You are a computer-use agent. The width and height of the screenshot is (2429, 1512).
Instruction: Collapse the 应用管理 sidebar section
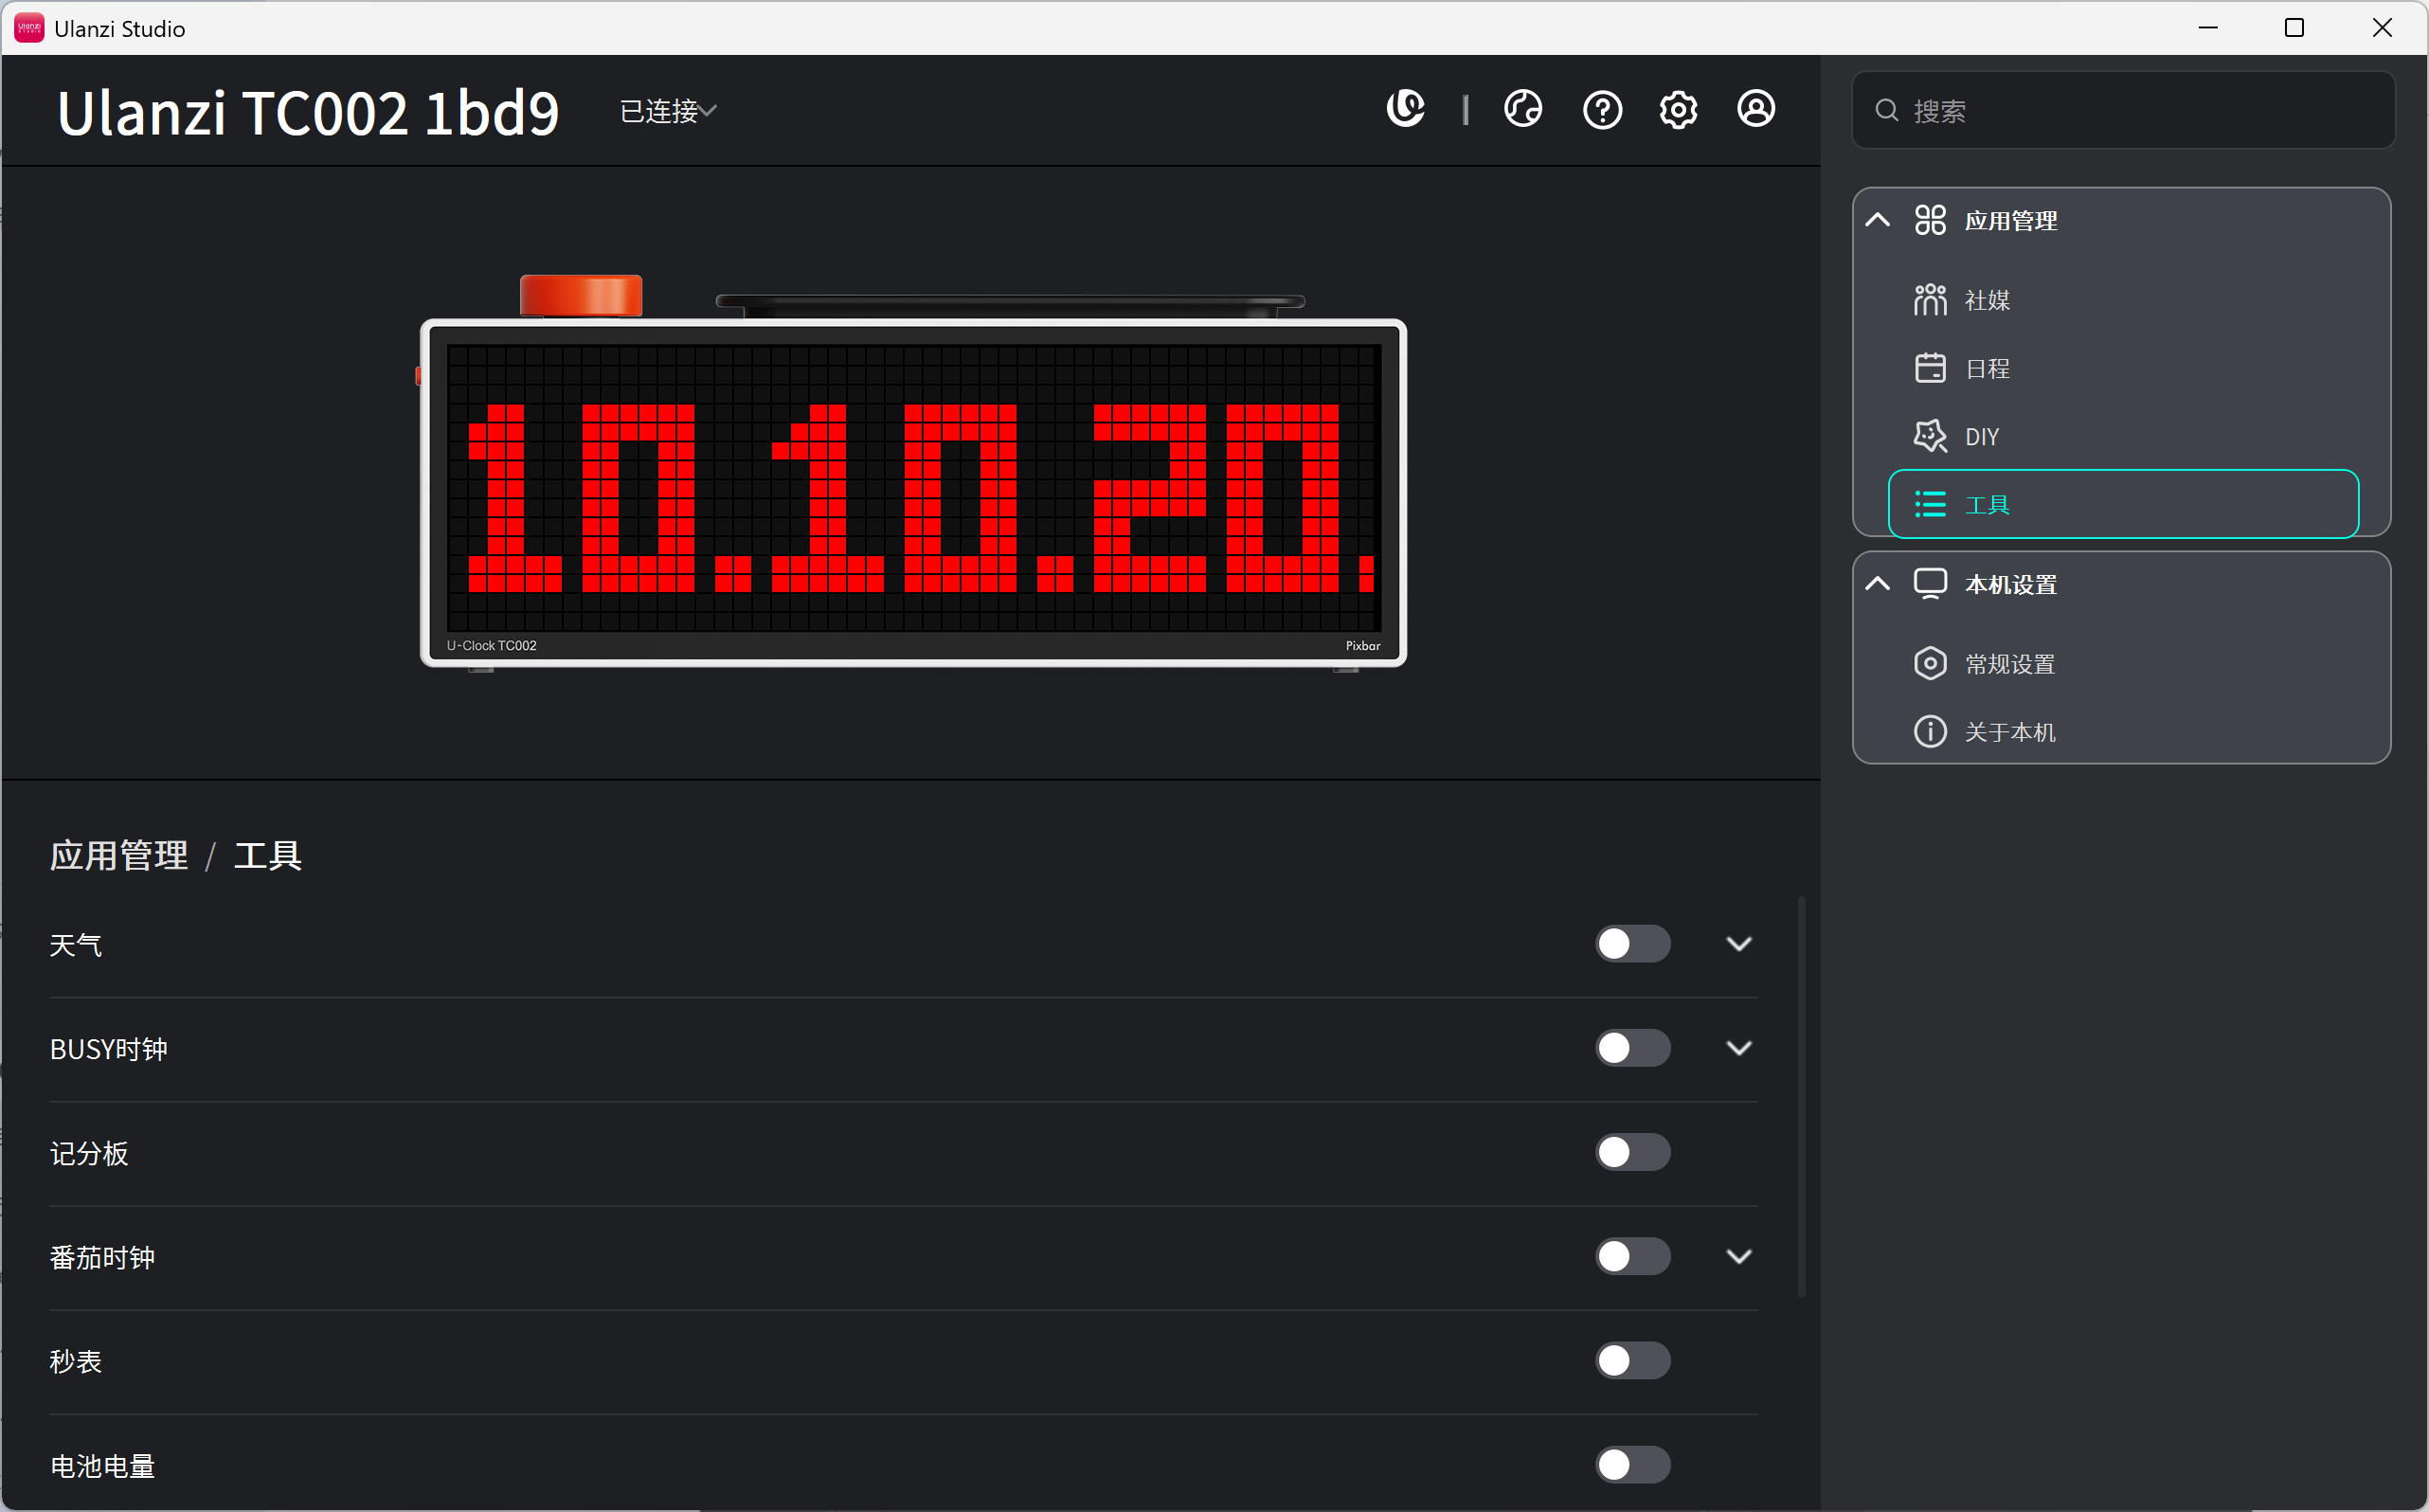pyautogui.click(x=1878, y=220)
